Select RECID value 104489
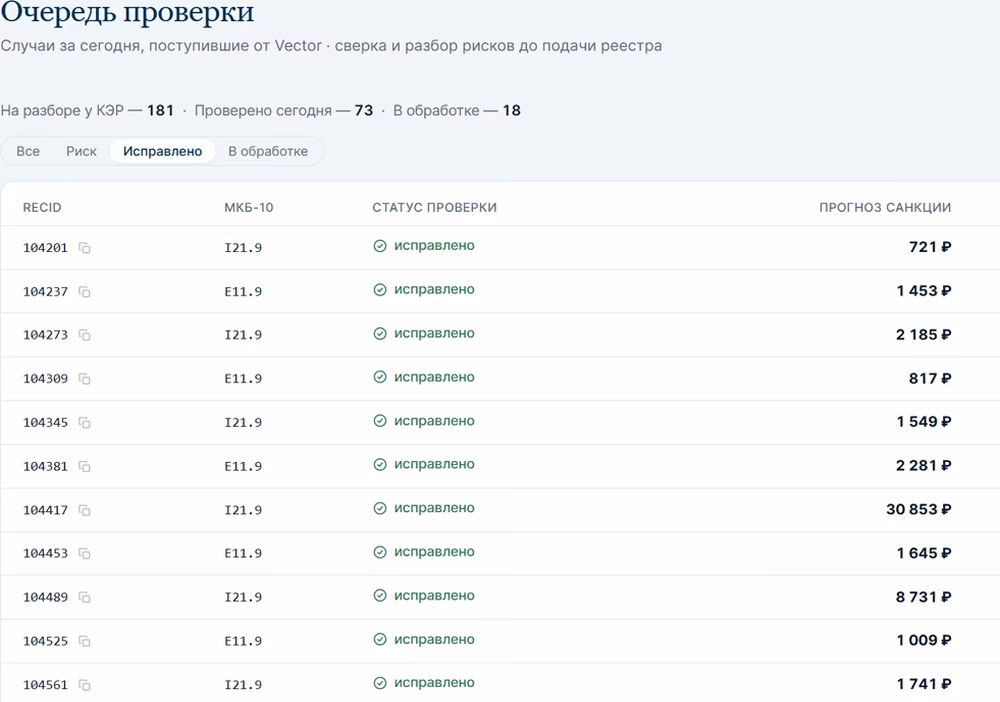Screen dimensions: 1000x702 tap(45, 597)
